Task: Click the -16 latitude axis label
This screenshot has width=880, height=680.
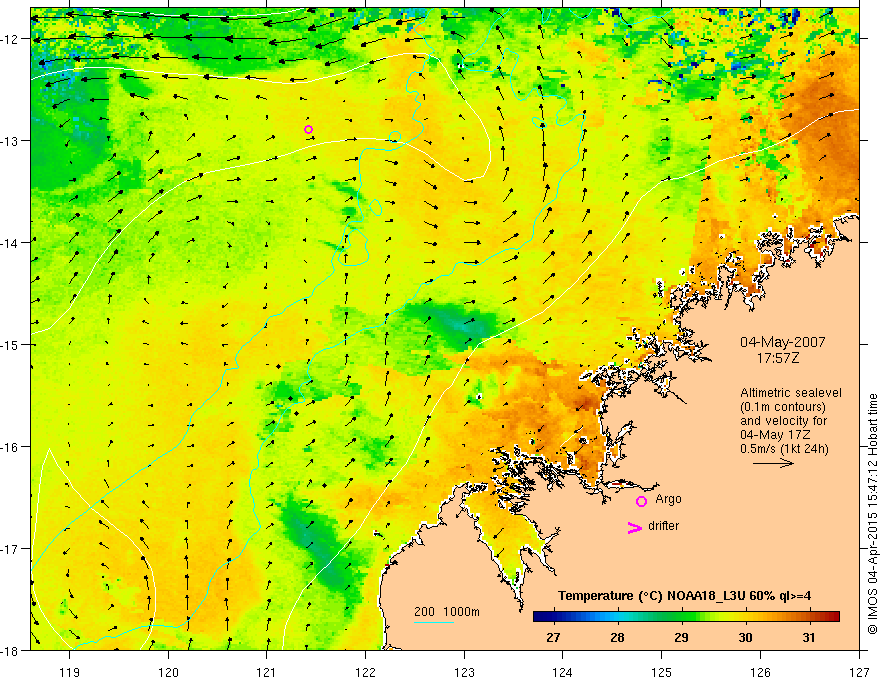Action: [x=10, y=447]
